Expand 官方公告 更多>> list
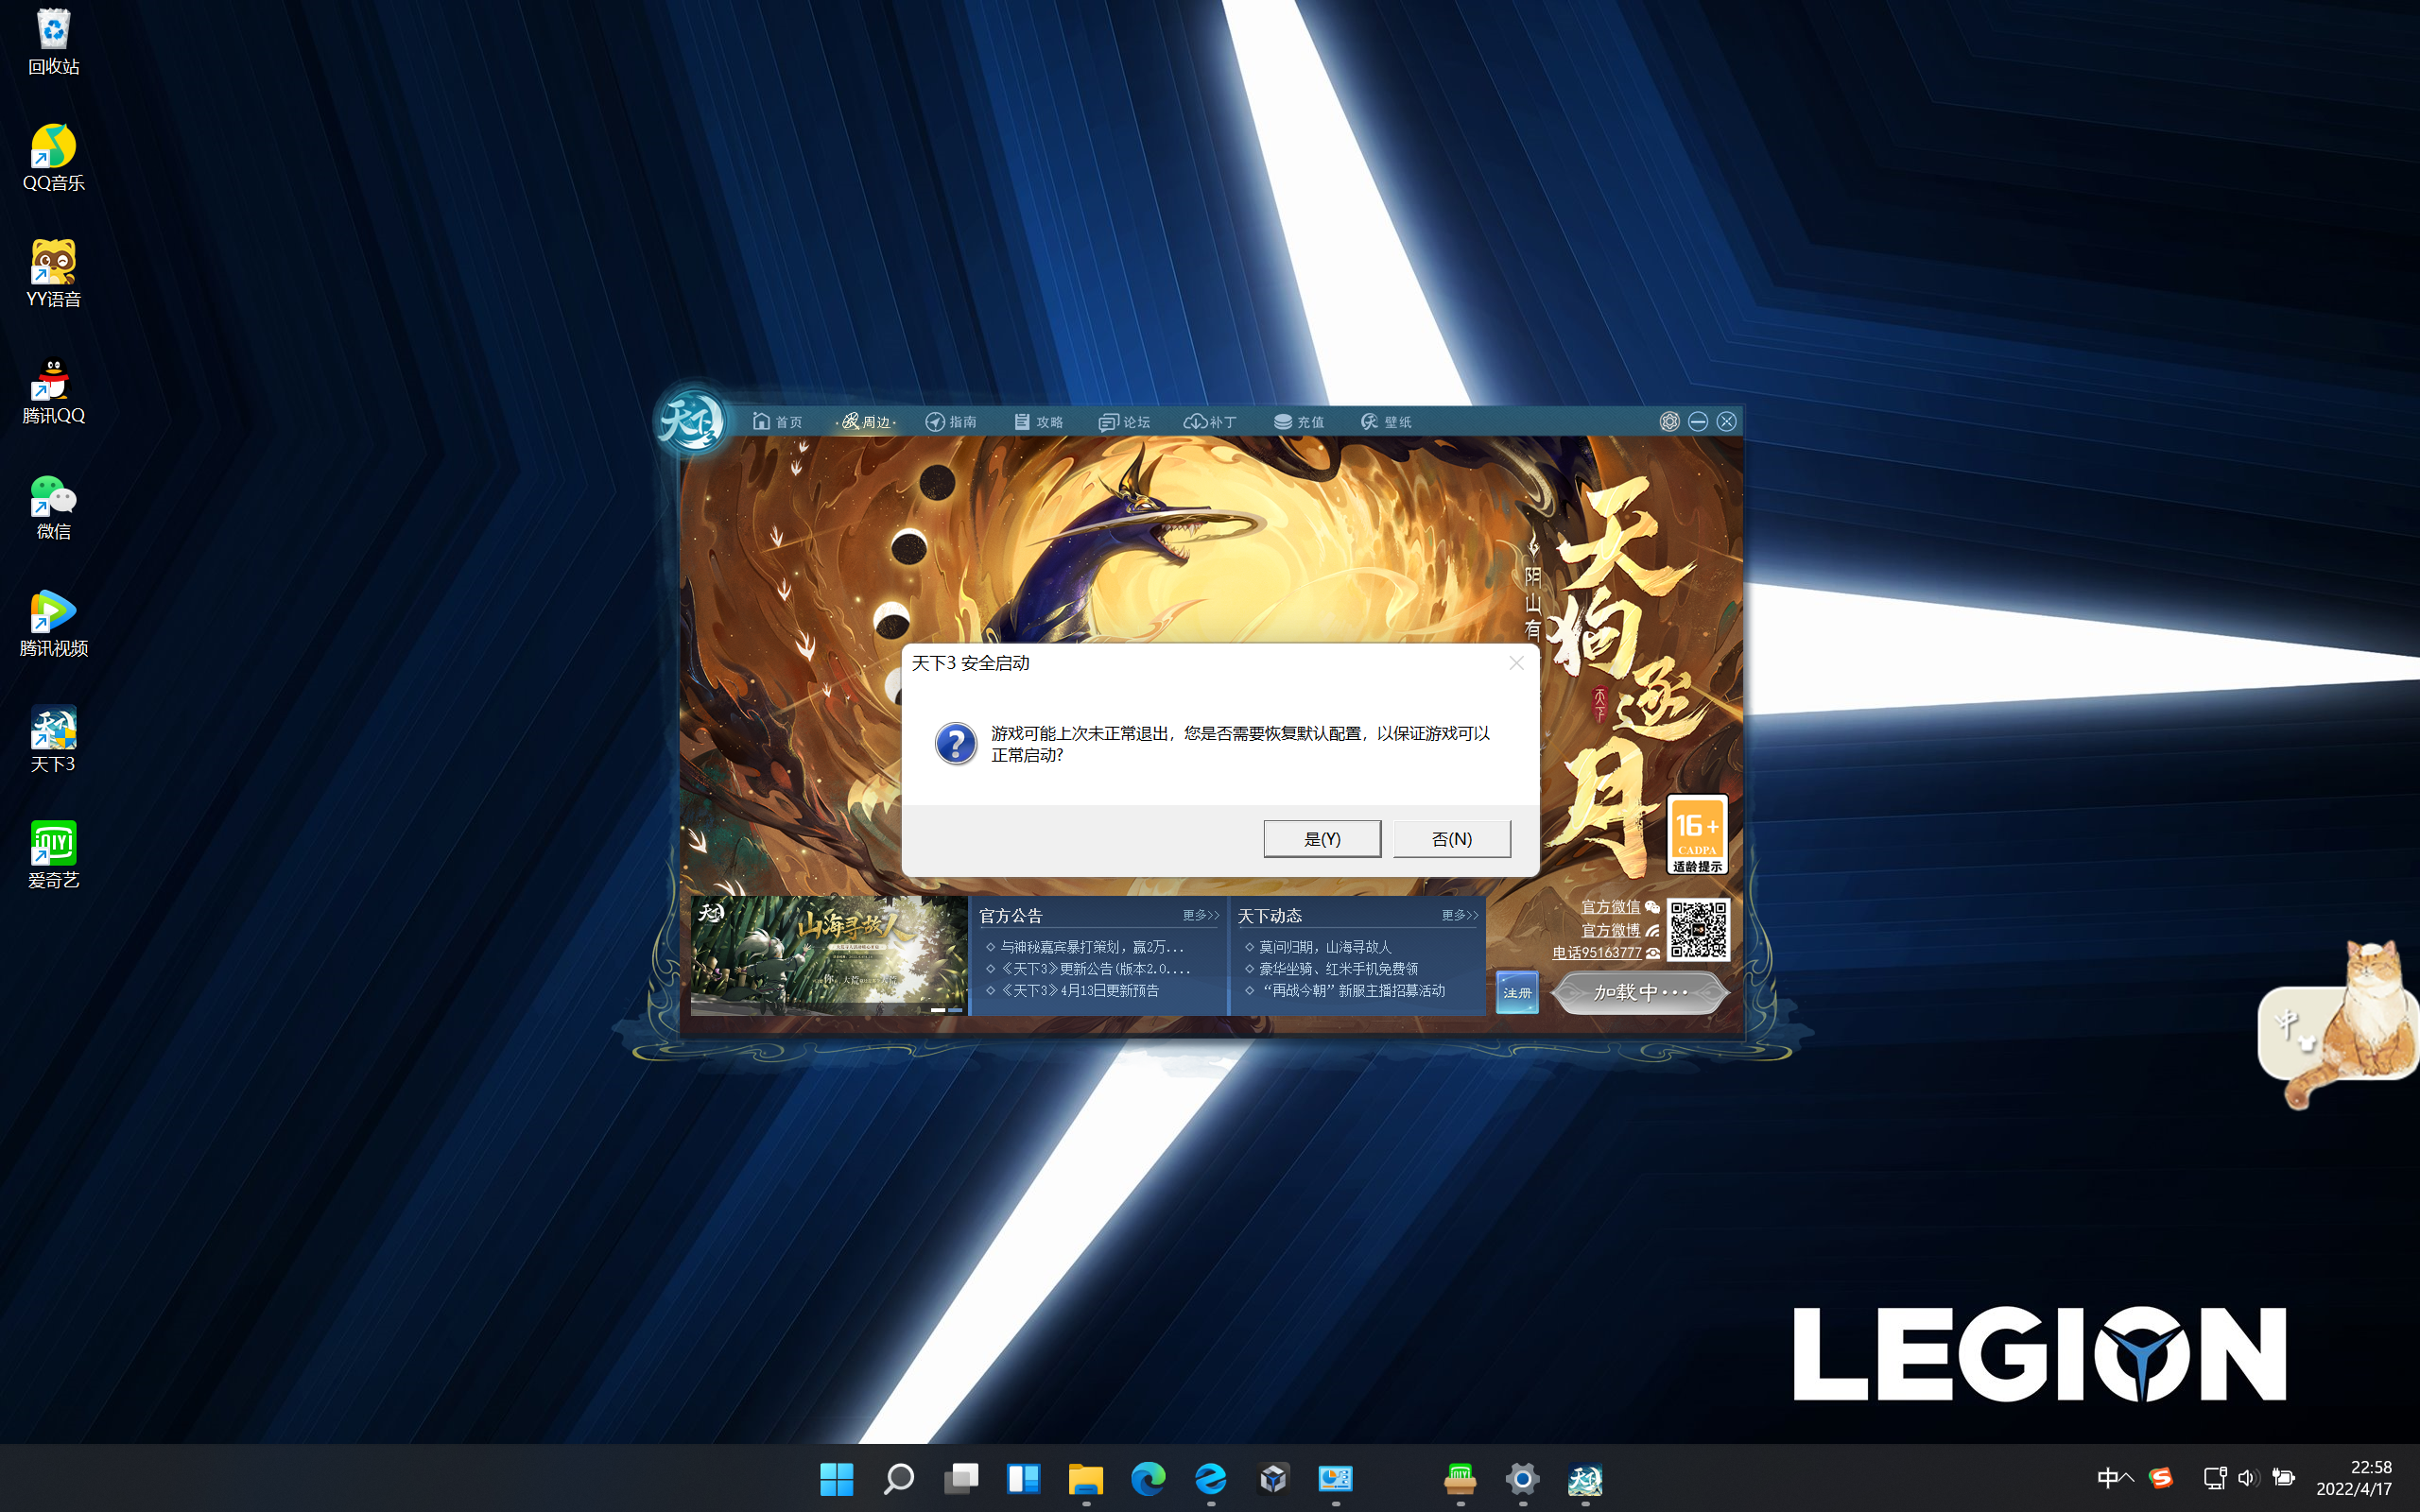Viewport: 2420px width, 1512px height. [1201, 915]
